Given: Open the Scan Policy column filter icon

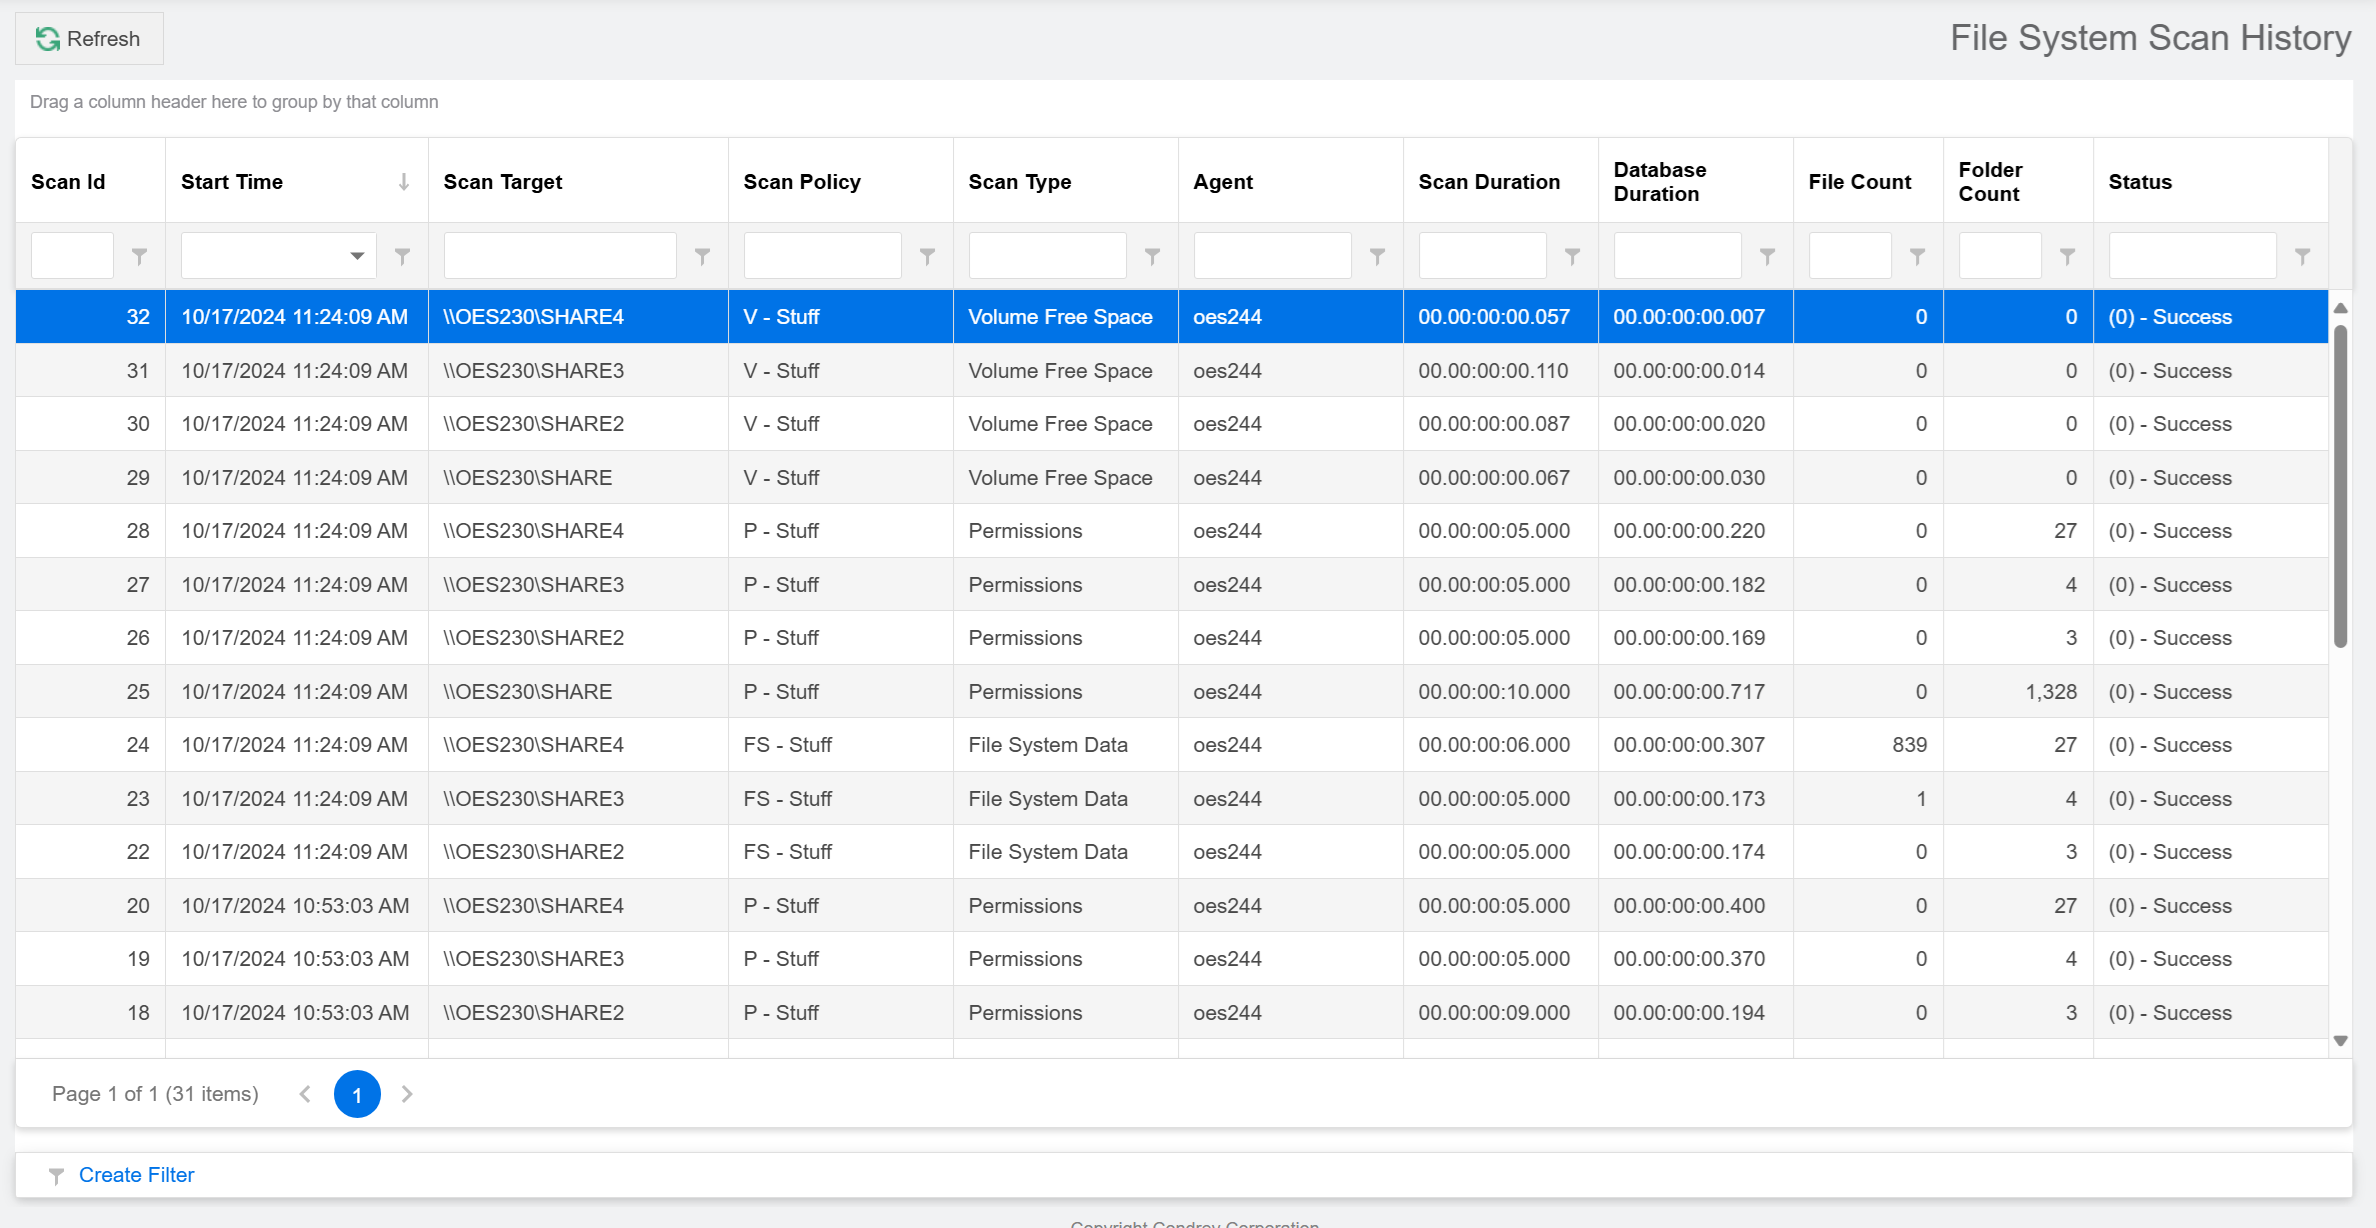Looking at the screenshot, I should click(x=928, y=257).
